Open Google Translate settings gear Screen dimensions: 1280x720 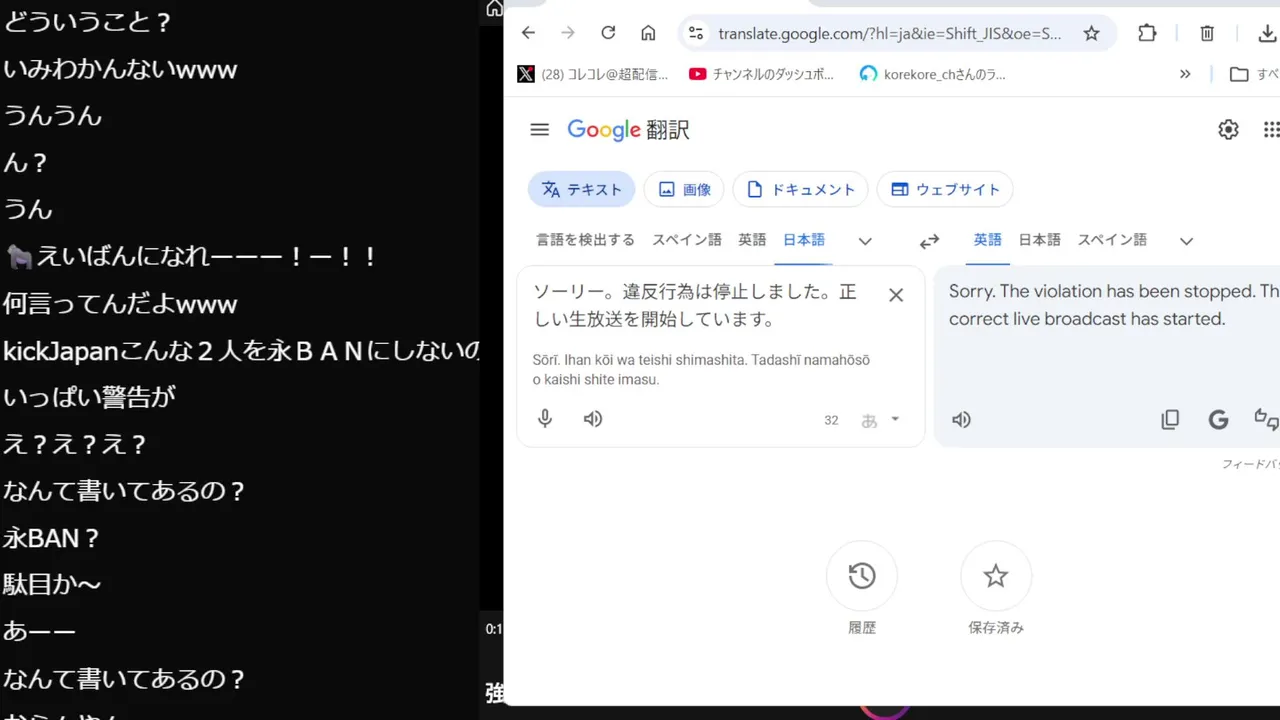(x=1228, y=129)
